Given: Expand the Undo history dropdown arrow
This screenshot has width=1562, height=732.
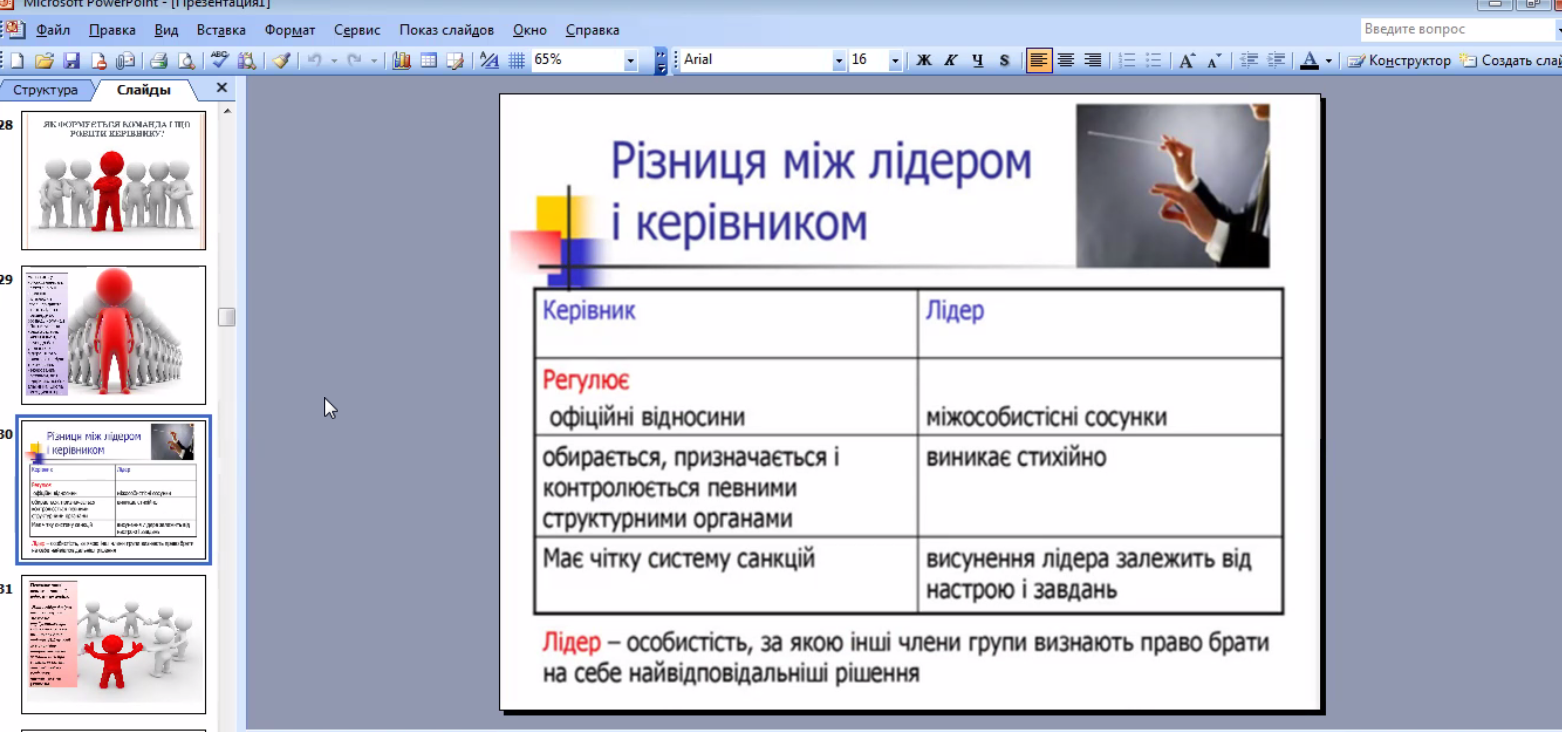Looking at the screenshot, I should click(x=333, y=61).
